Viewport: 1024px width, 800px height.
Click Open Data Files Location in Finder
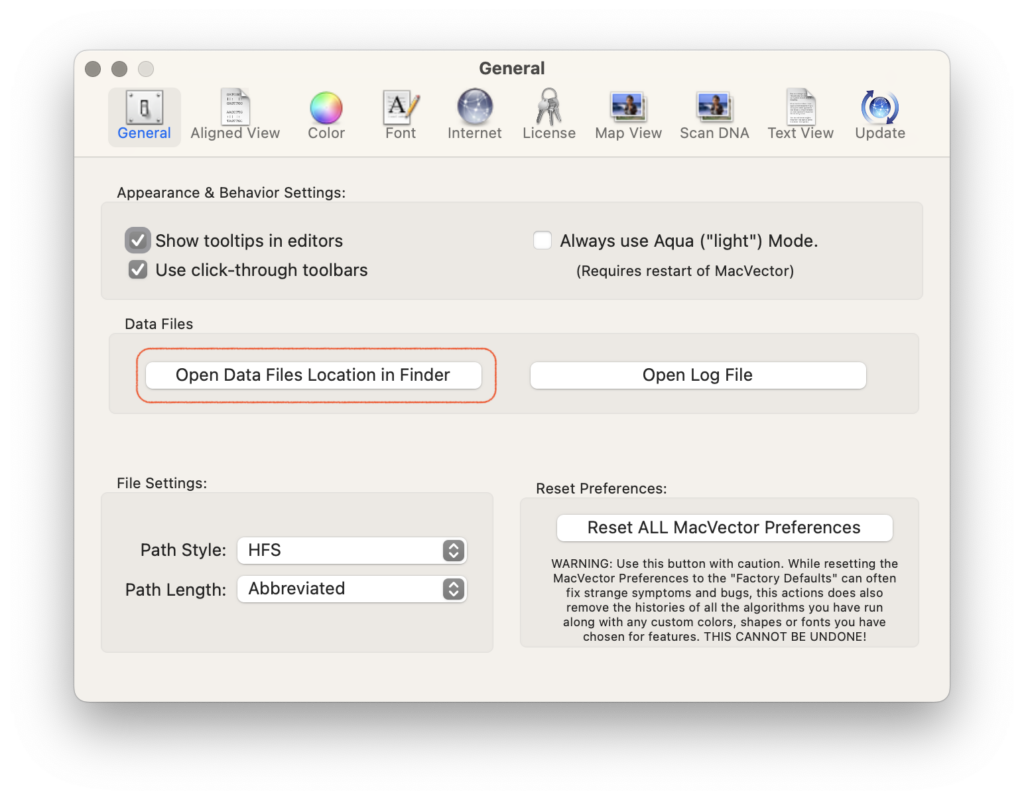[313, 376]
